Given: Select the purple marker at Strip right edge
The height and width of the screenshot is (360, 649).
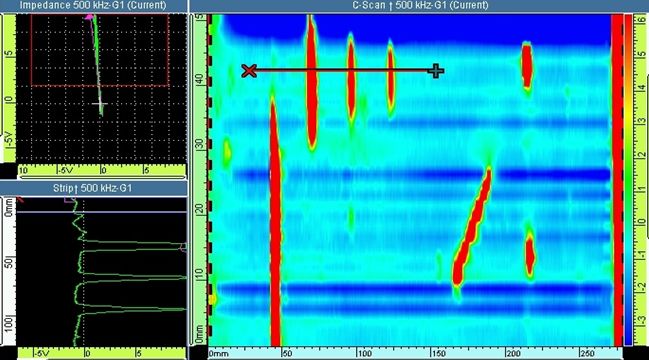Looking at the screenshot, I should coord(183,247).
